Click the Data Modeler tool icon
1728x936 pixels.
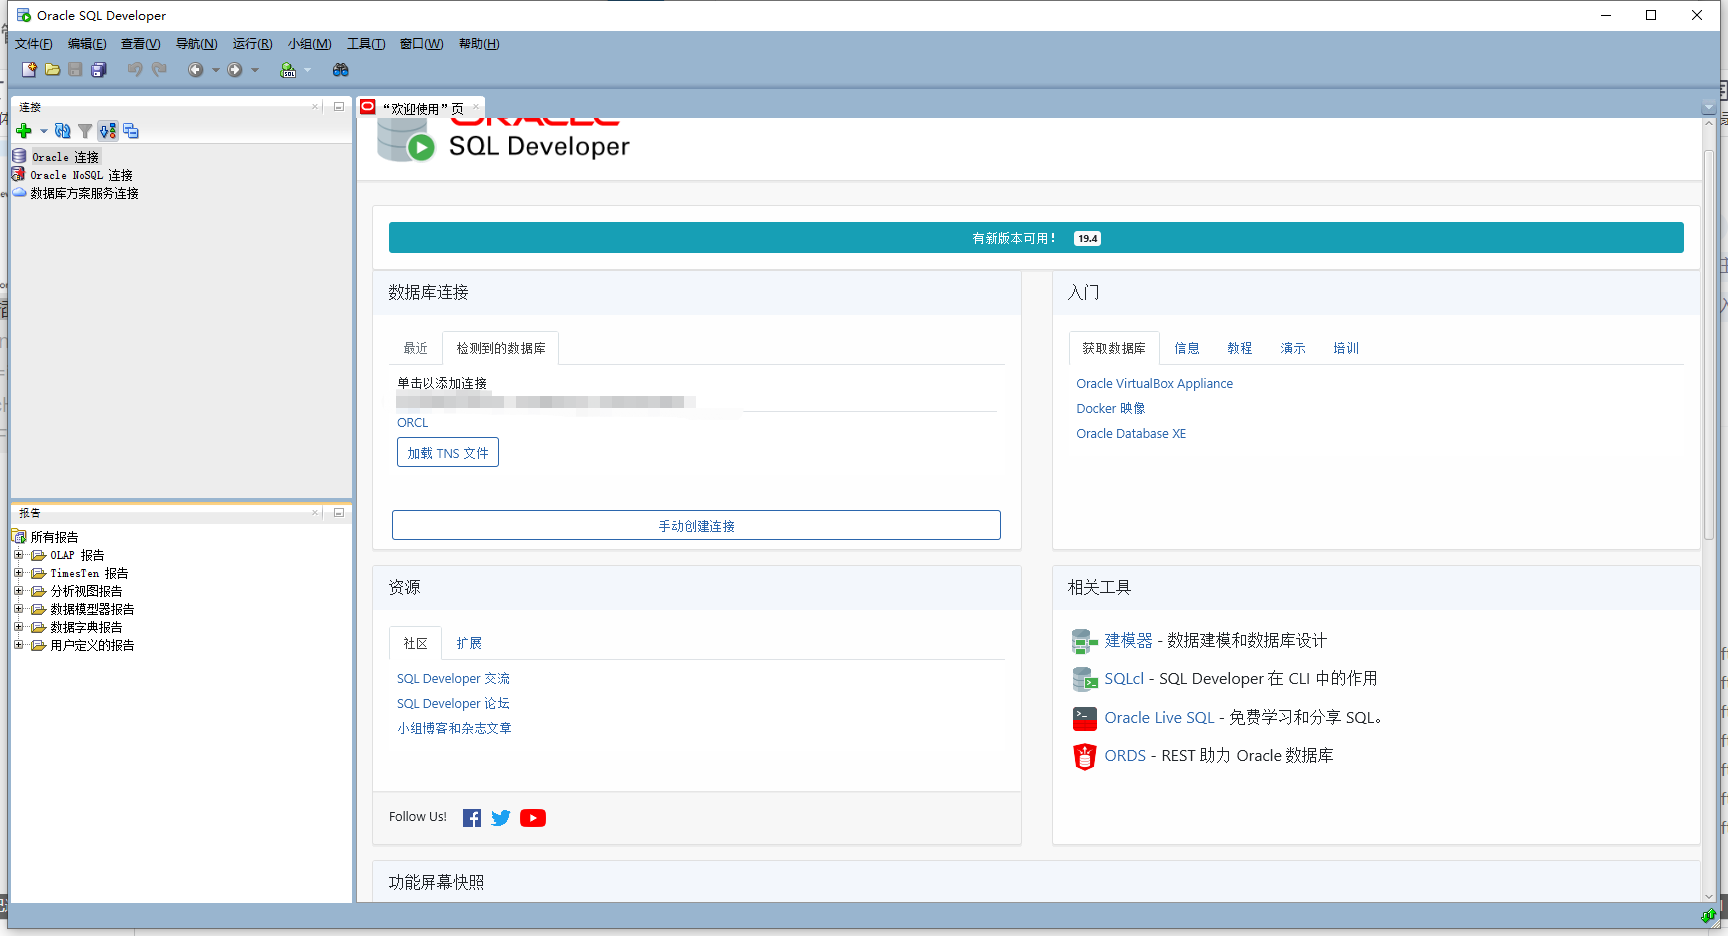tap(1085, 641)
